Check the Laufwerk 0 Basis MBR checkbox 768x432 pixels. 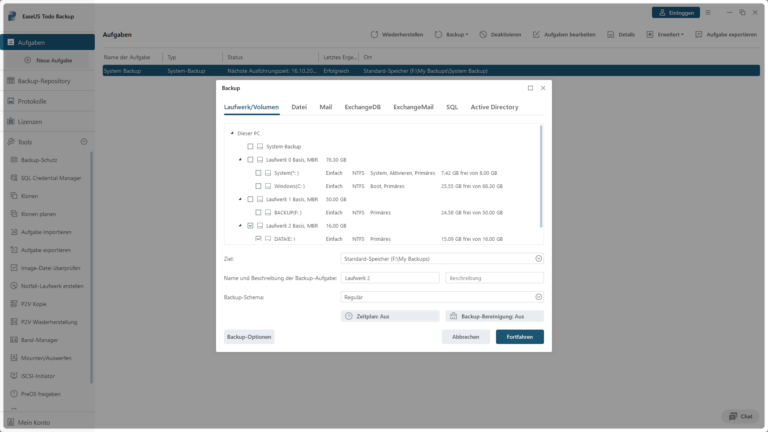click(250, 160)
